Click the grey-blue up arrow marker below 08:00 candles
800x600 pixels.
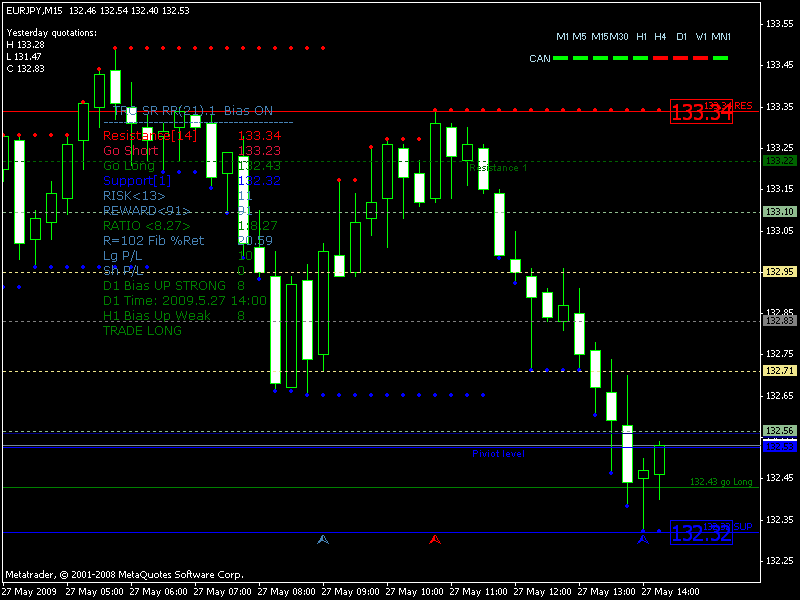pos(323,539)
